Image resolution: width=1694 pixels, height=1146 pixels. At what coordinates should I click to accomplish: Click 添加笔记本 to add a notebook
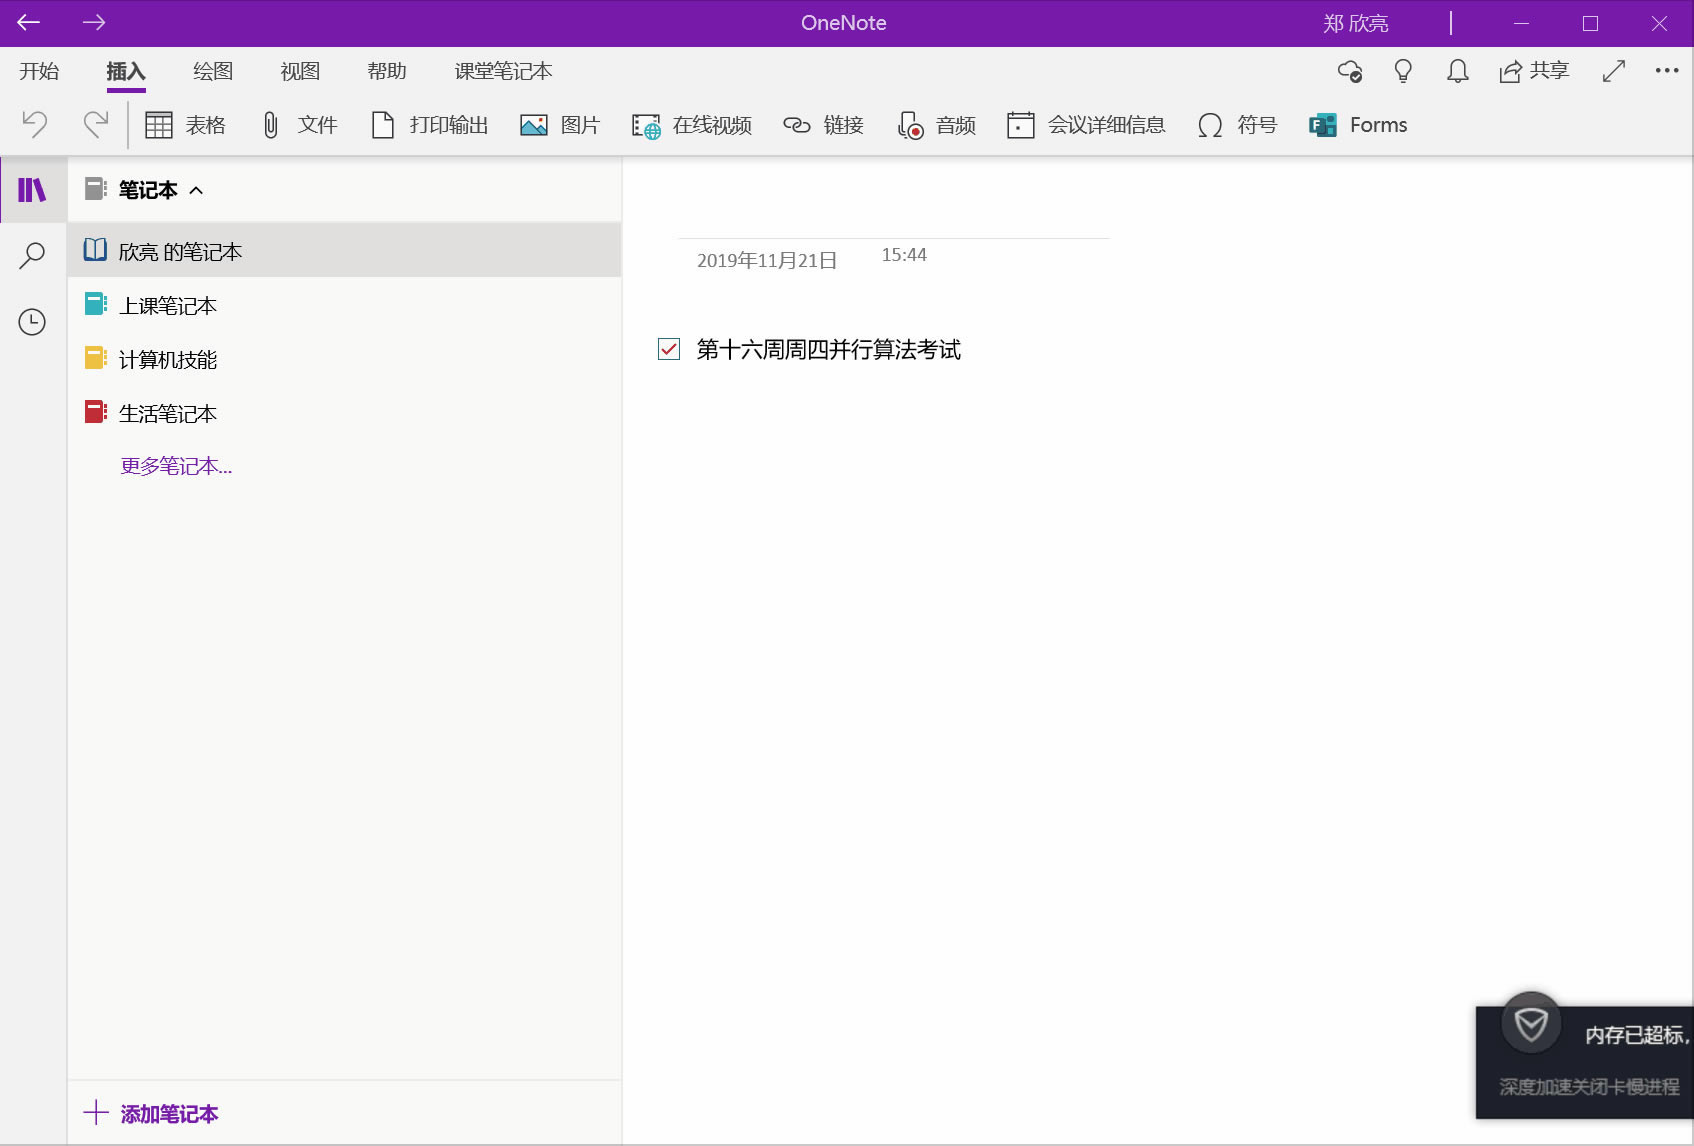tap(168, 1113)
